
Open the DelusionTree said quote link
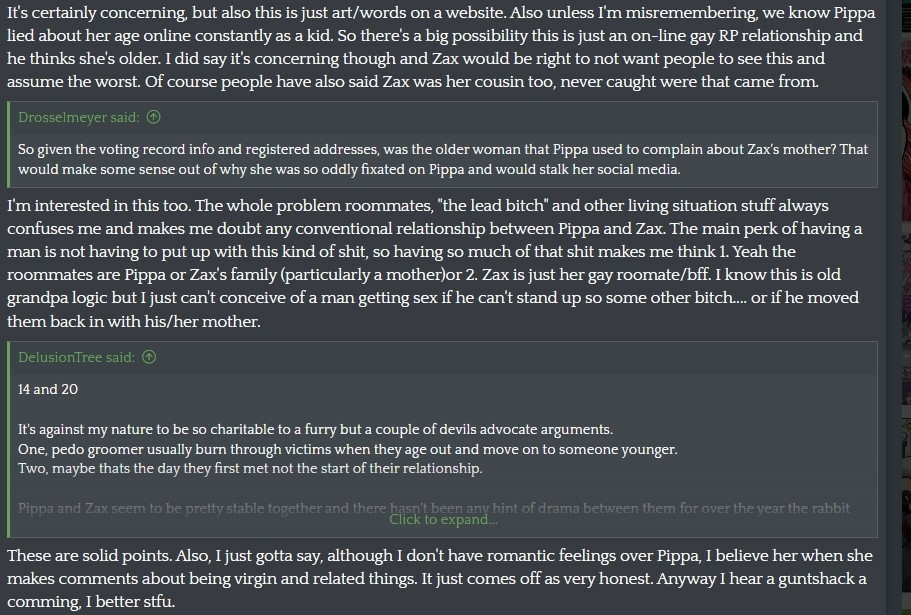click(x=76, y=357)
